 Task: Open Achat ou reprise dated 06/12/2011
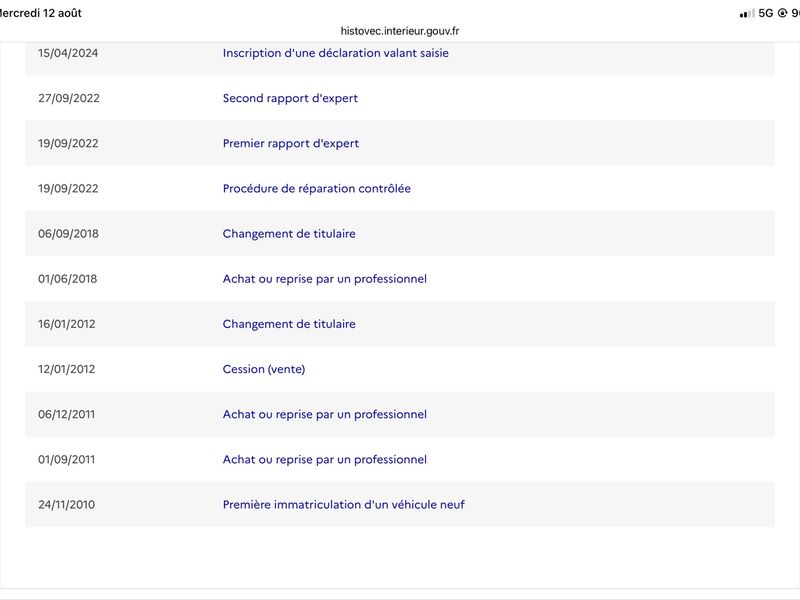[x=325, y=414]
